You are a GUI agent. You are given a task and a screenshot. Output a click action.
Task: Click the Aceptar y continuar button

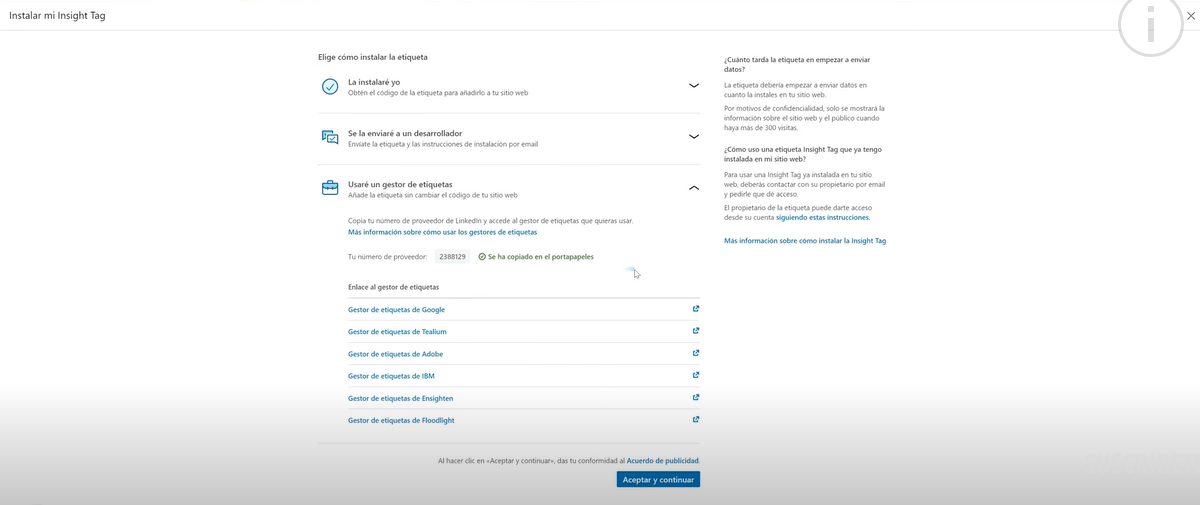658,480
